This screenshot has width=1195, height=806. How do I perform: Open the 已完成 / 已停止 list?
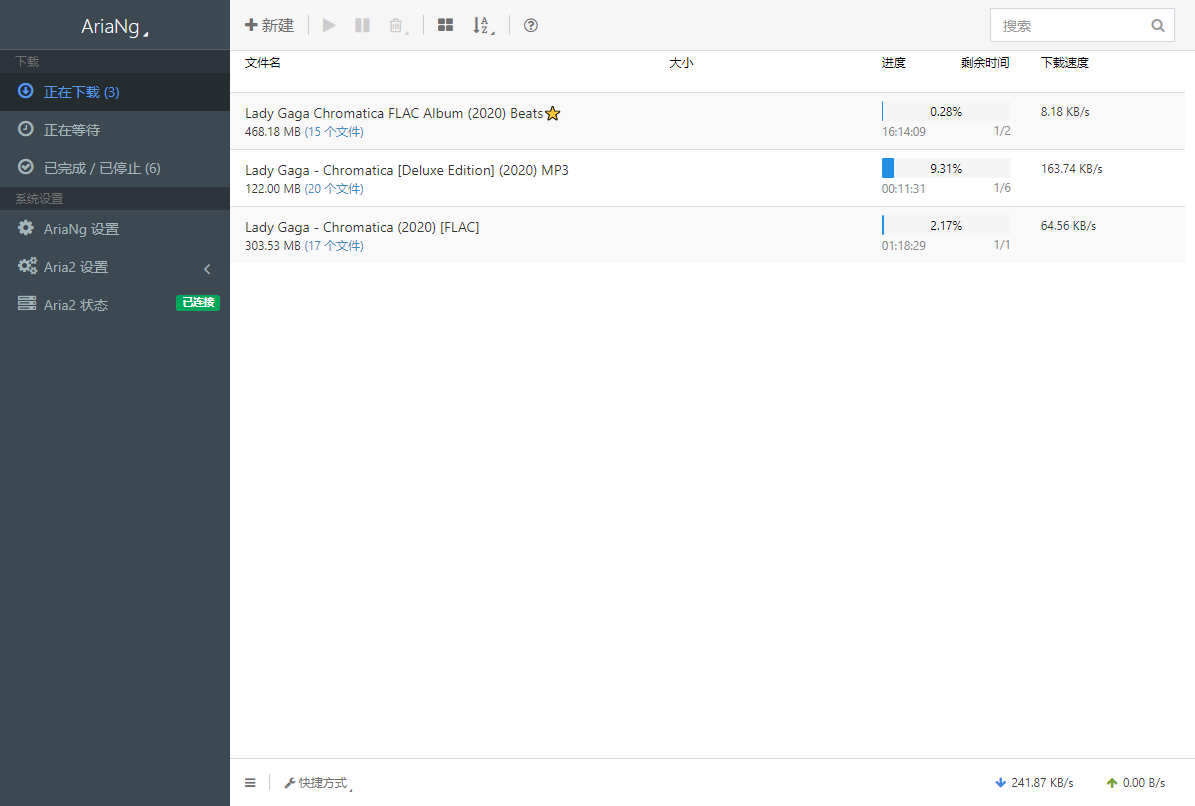(x=114, y=168)
